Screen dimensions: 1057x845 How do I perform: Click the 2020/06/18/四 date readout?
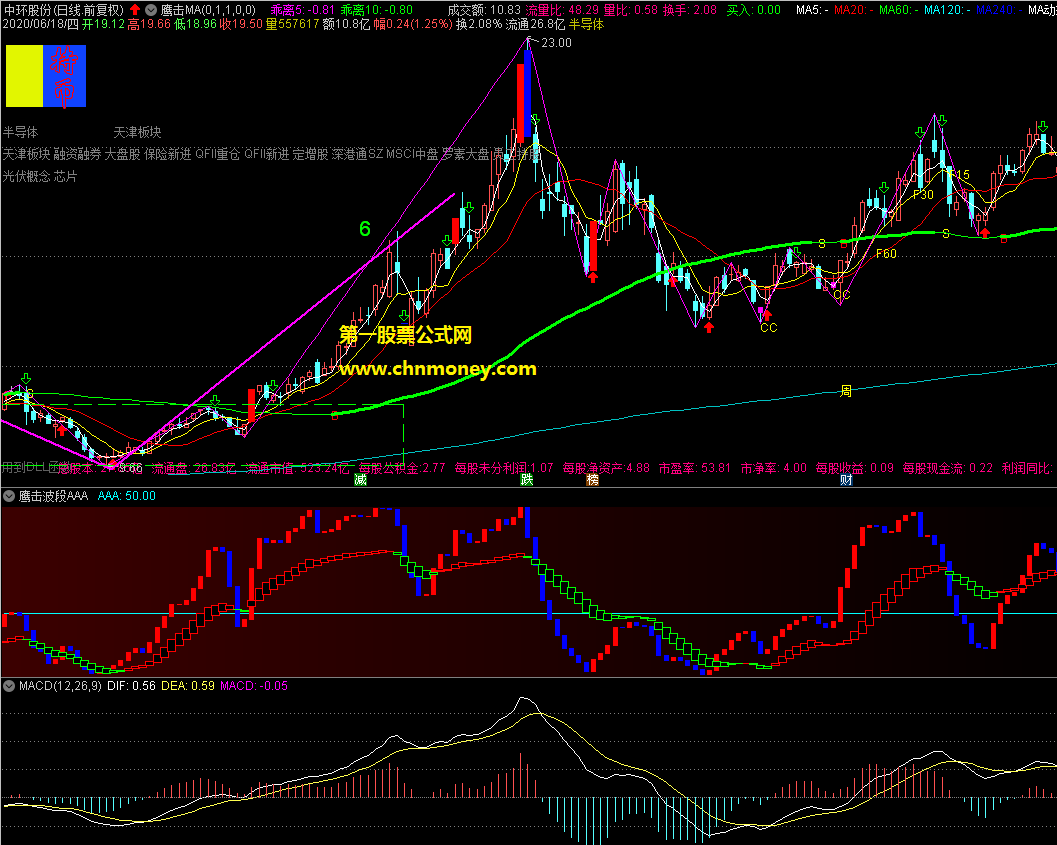[x=40, y=24]
